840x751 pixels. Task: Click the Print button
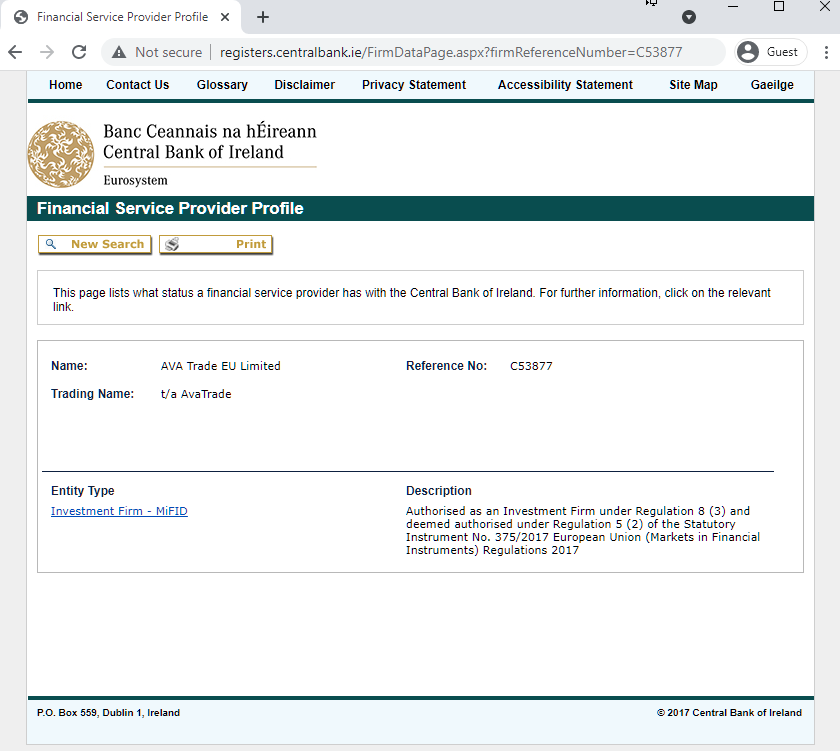pos(216,244)
